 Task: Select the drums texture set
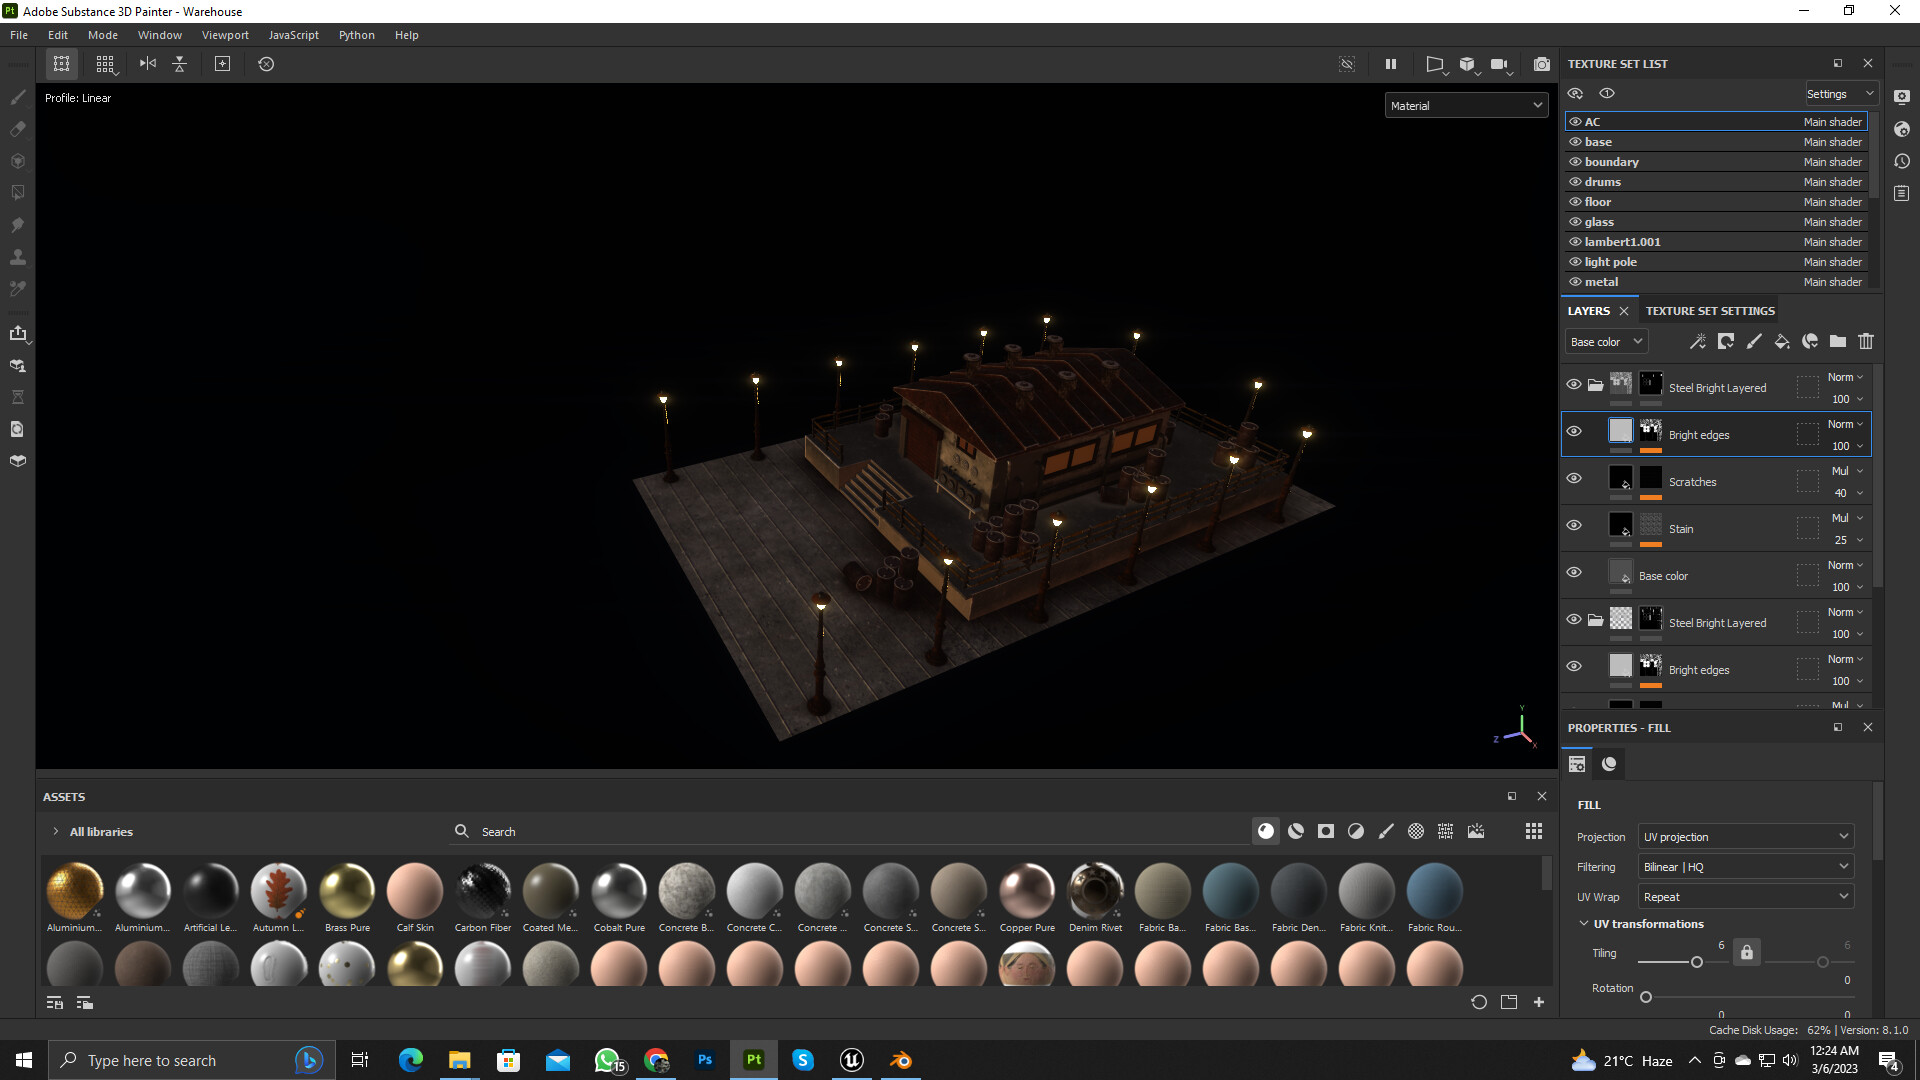(1716, 182)
